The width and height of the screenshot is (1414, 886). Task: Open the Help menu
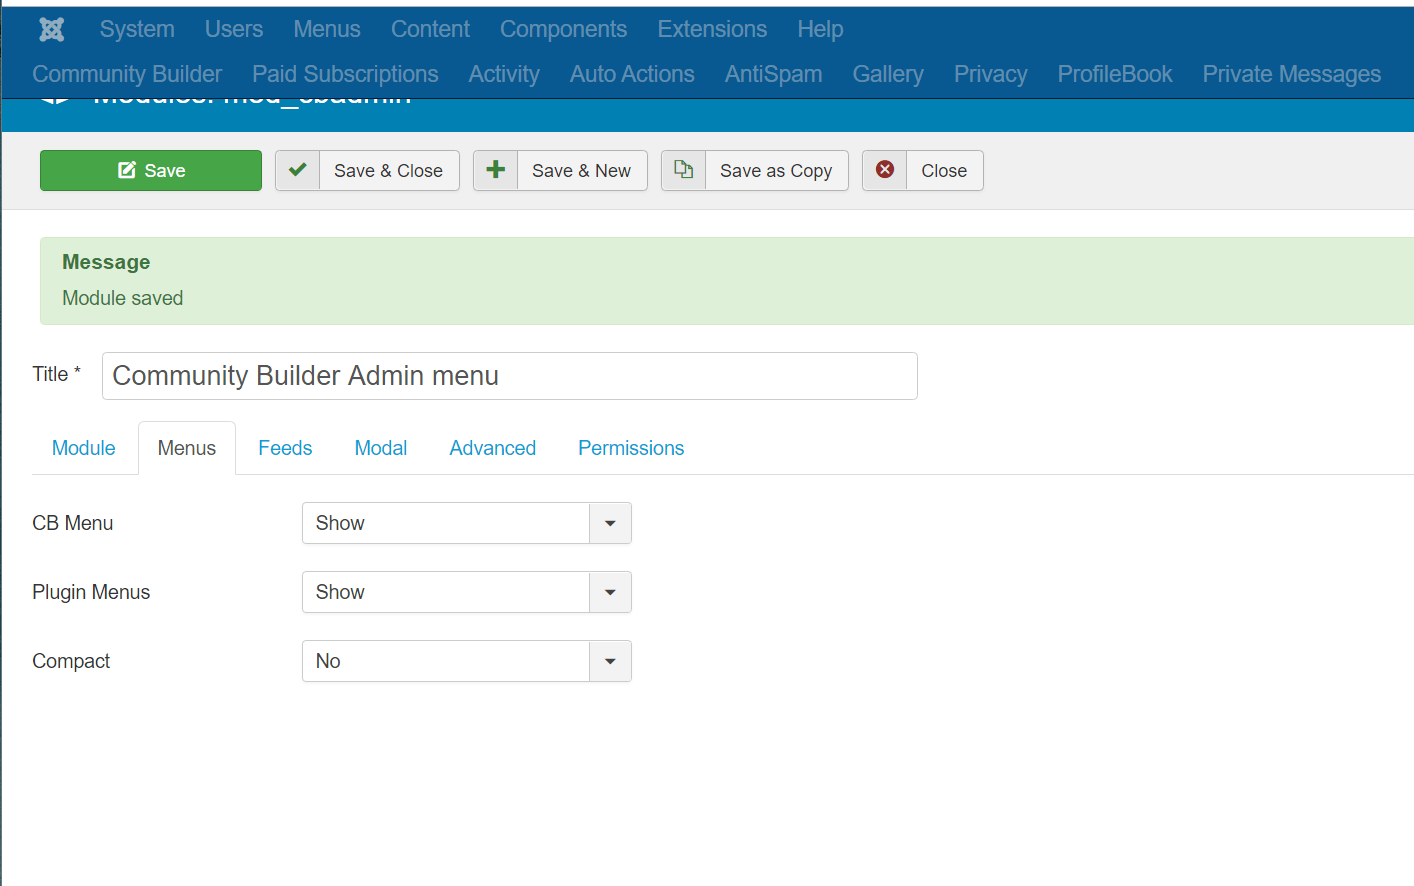pyautogui.click(x=820, y=30)
